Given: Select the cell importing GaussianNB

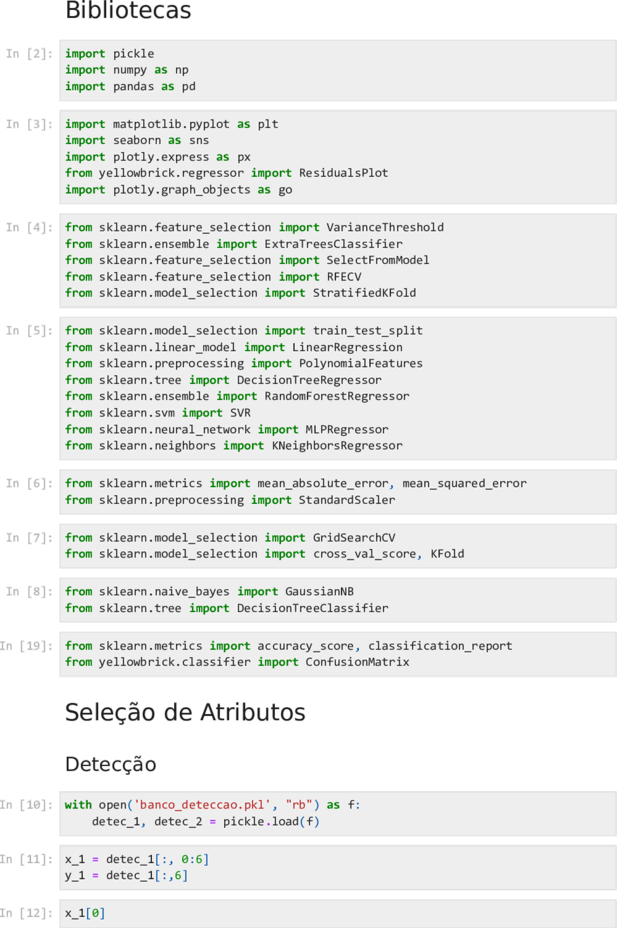Looking at the screenshot, I should tap(338, 600).
